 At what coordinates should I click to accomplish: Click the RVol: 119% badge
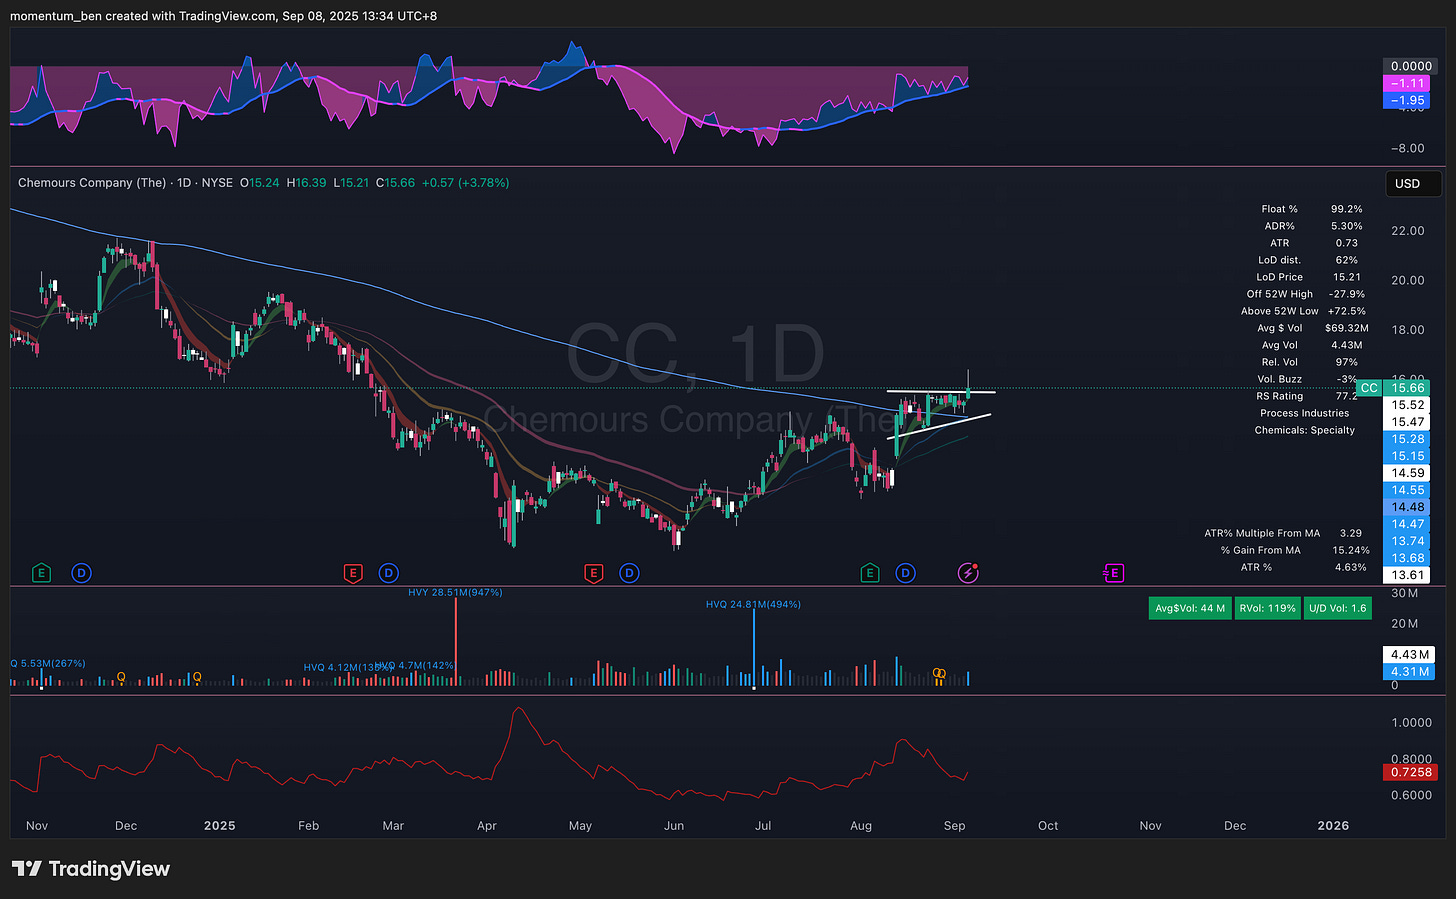(x=1267, y=608)
